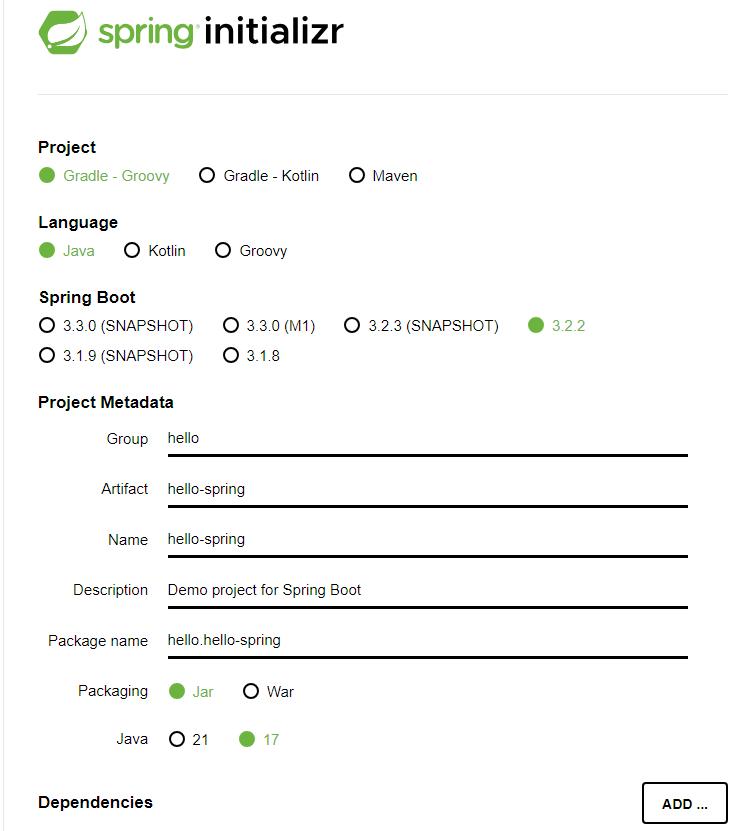
Task: Pick Spring Boot 3.3.0 (SNAPSHOT)
Action: pos(47,326)
